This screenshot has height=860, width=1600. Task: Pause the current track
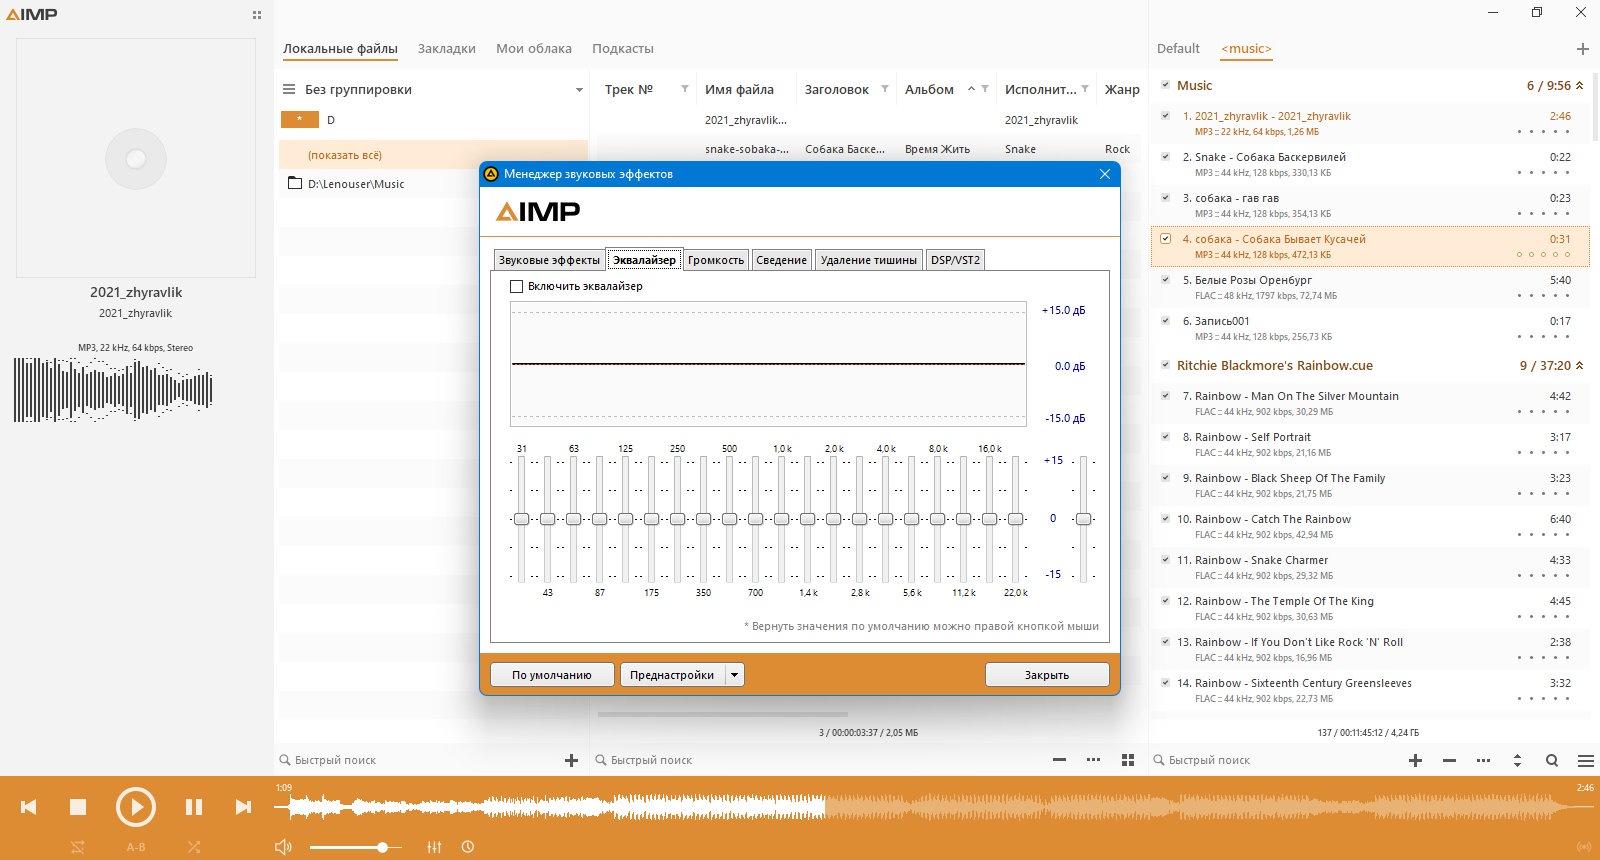[194, 807]
